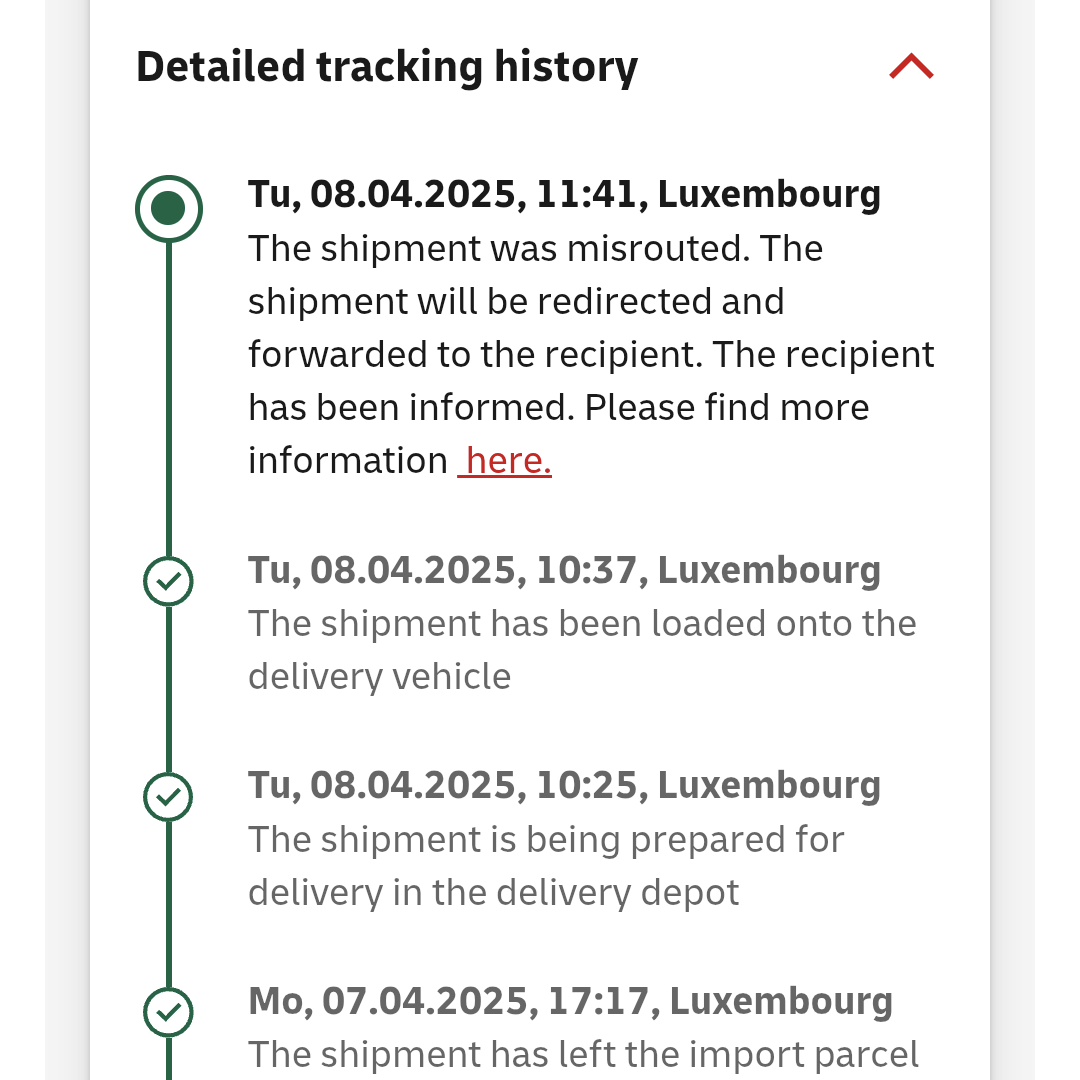Click the Mo, 07.04.2025 17:17 event title
Image resolution: width=1080 pixels, height=1080 pixels.
click(570, 1001)
